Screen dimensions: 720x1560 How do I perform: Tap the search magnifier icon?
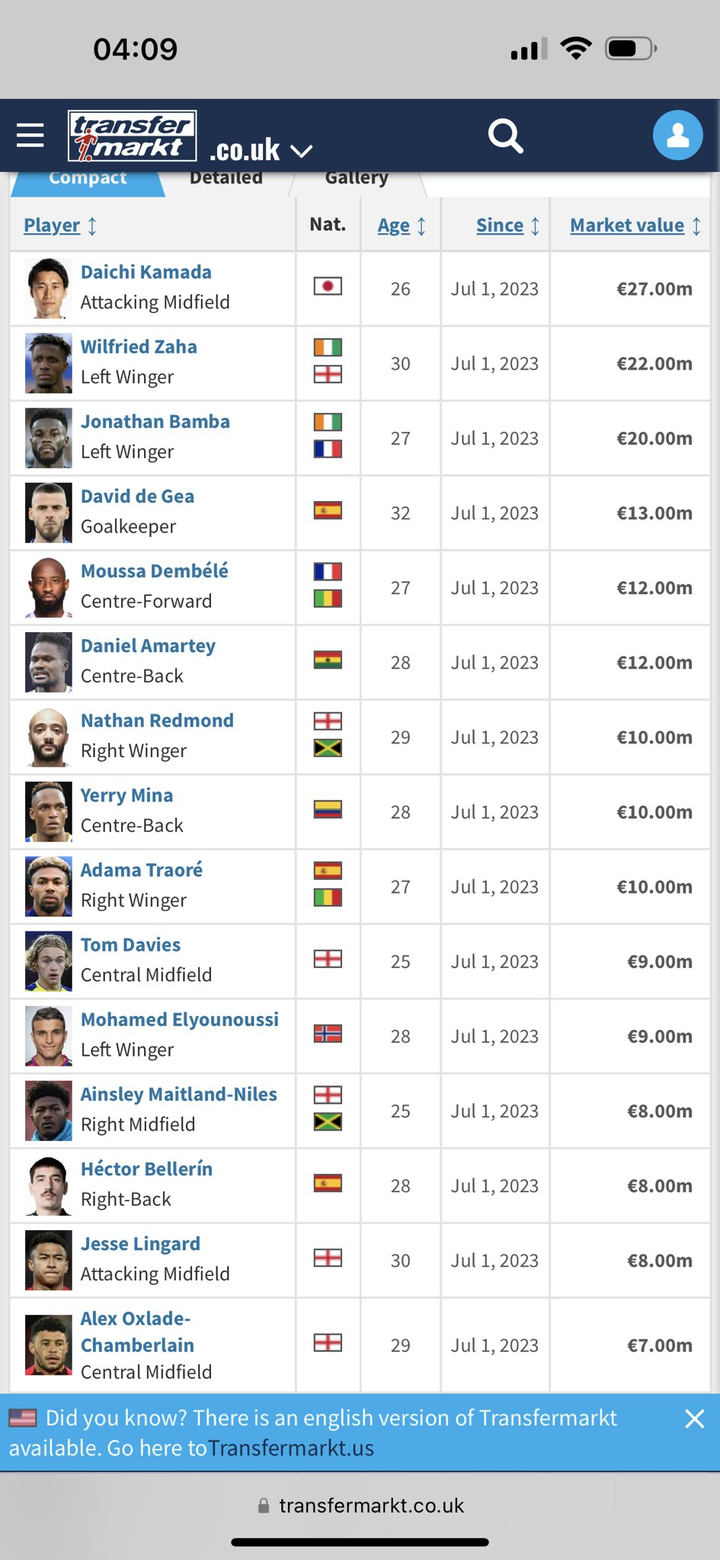[x=506, y=136]
